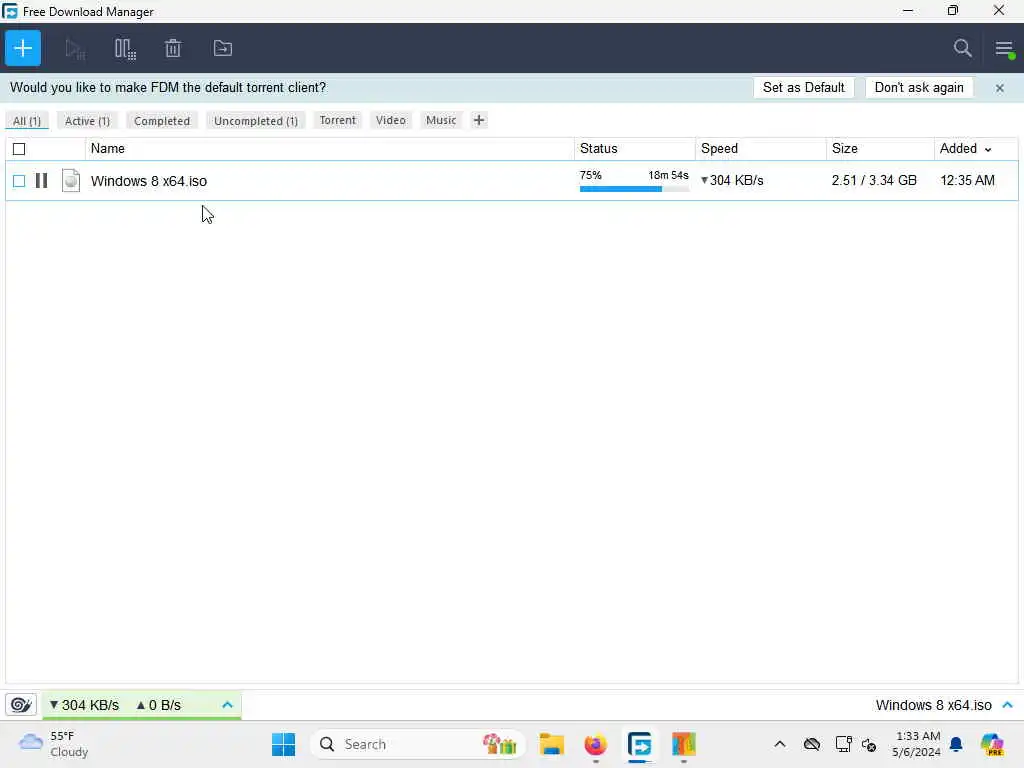Tick checkbox for Windows 8 x64.iso

tap(19, 181)
